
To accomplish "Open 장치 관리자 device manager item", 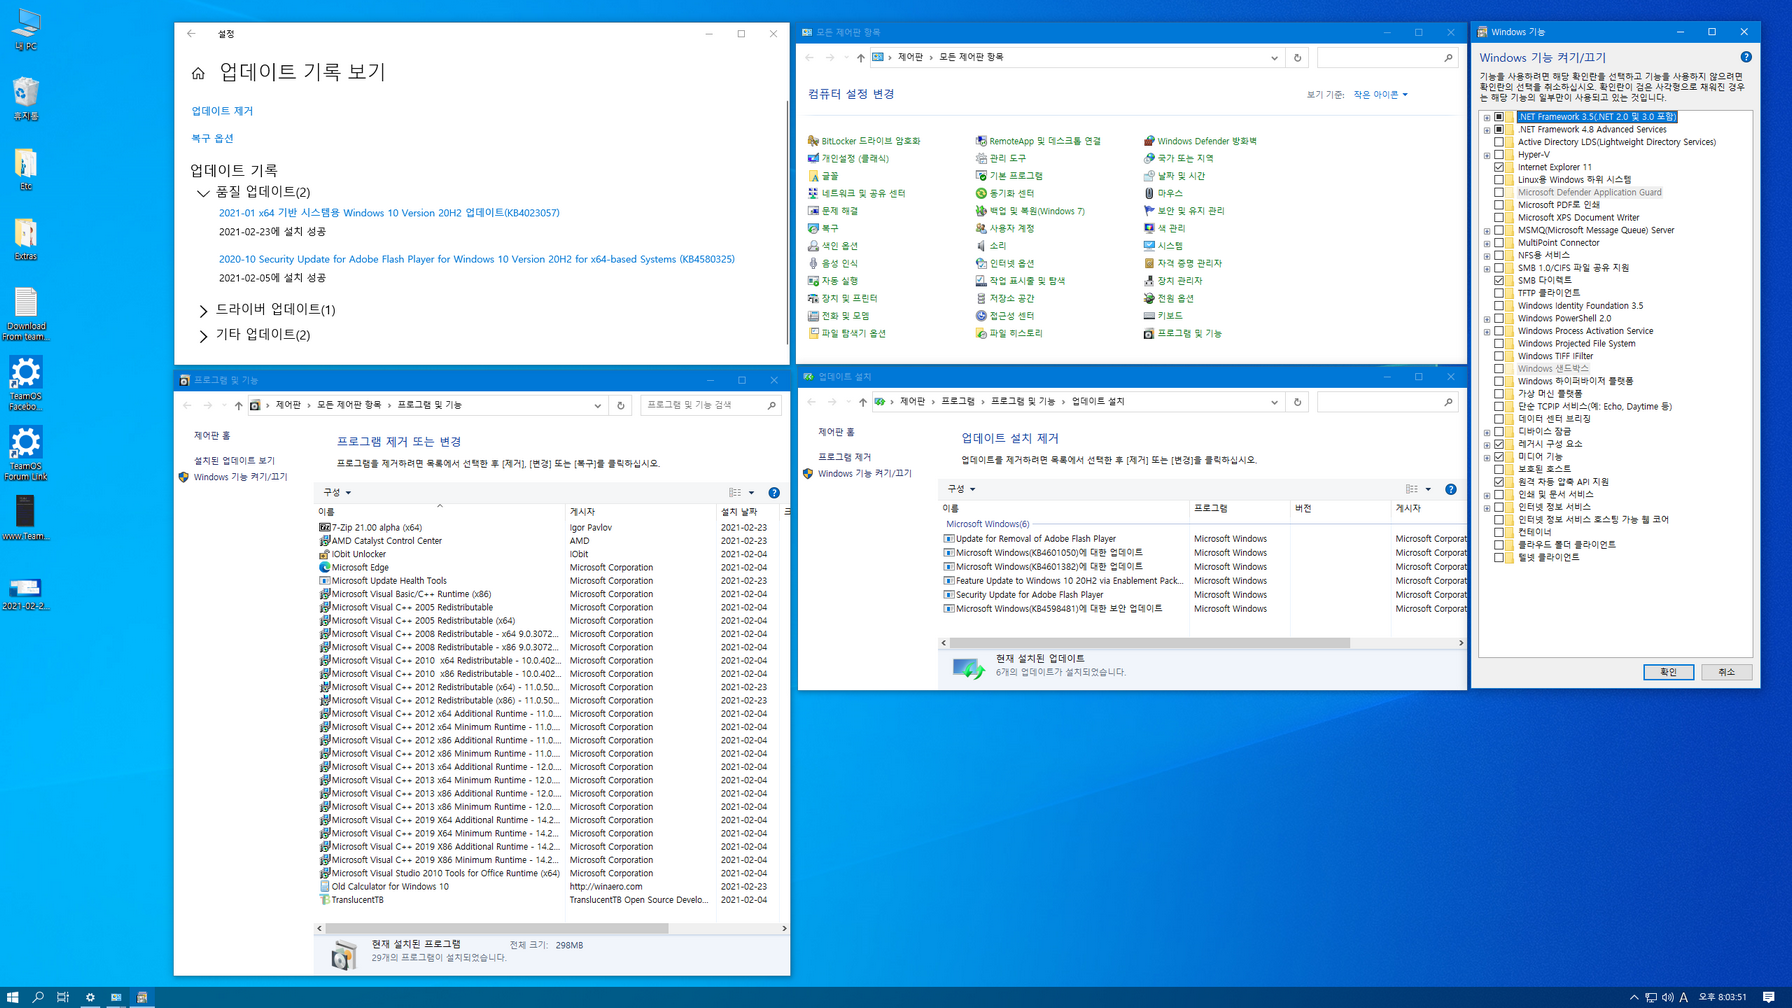I will click(1173, 281).
